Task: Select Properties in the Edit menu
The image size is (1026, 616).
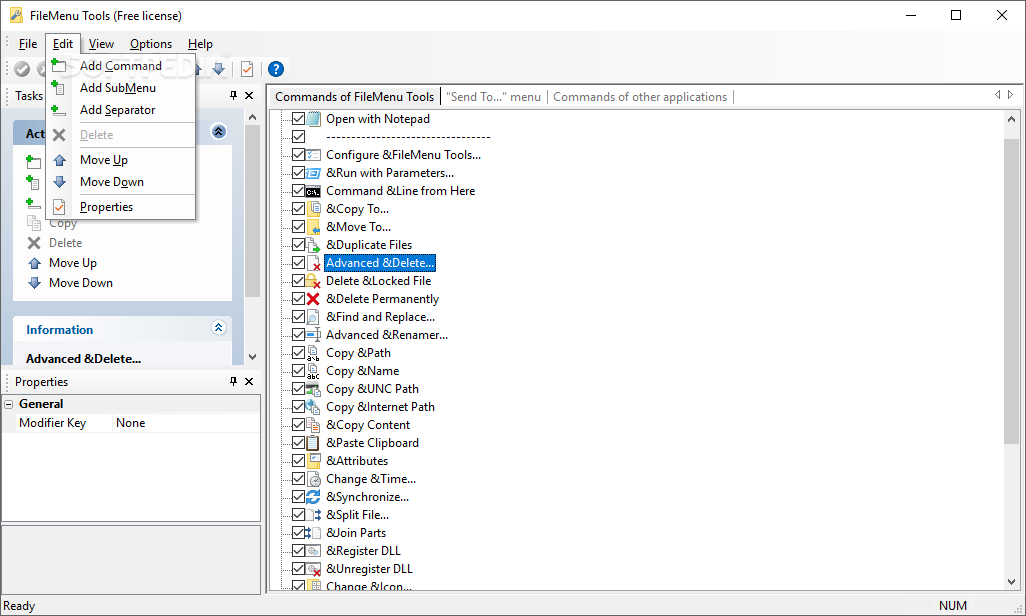Action: (120, 207)
